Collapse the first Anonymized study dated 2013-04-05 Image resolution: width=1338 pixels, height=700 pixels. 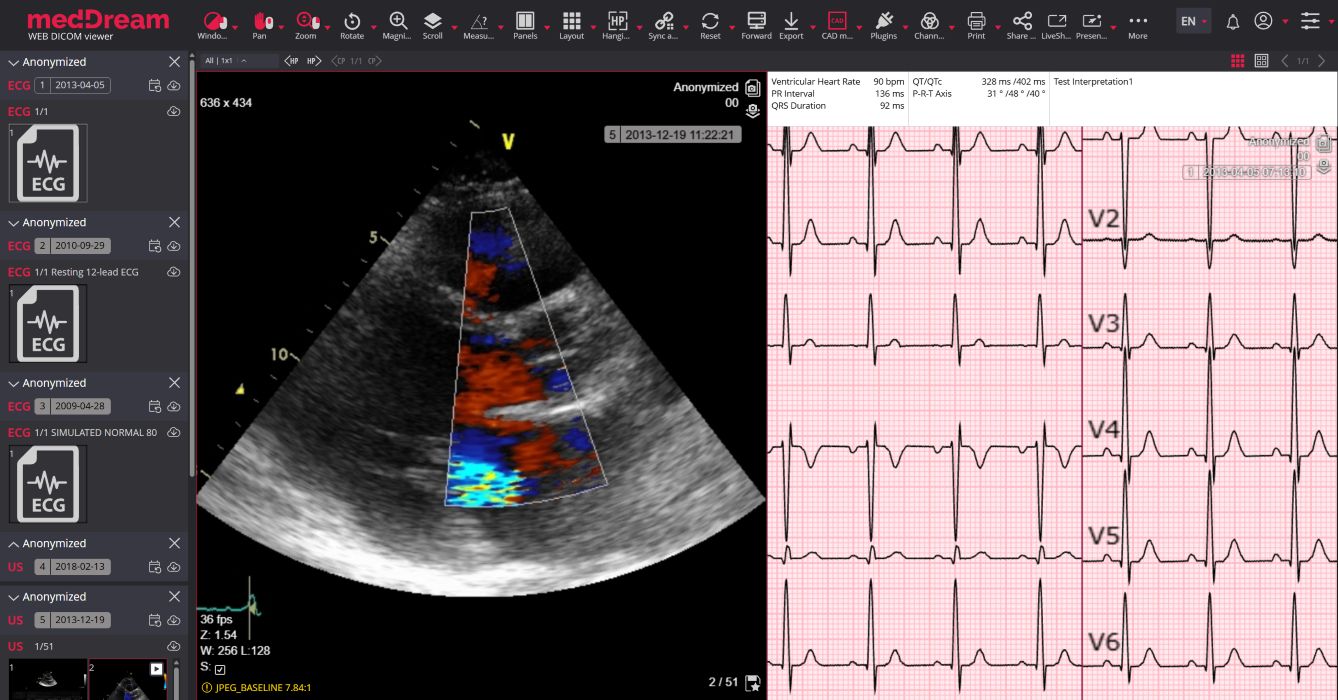[x=14, y=62]
